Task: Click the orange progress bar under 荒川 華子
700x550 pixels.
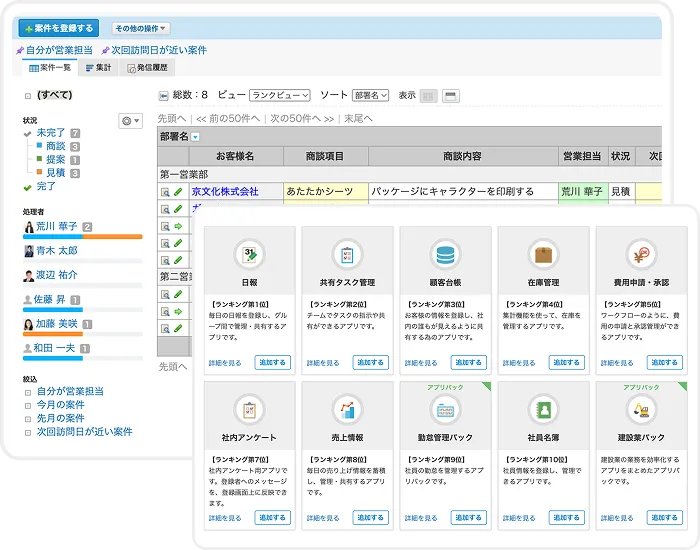Action: [82, 237]
